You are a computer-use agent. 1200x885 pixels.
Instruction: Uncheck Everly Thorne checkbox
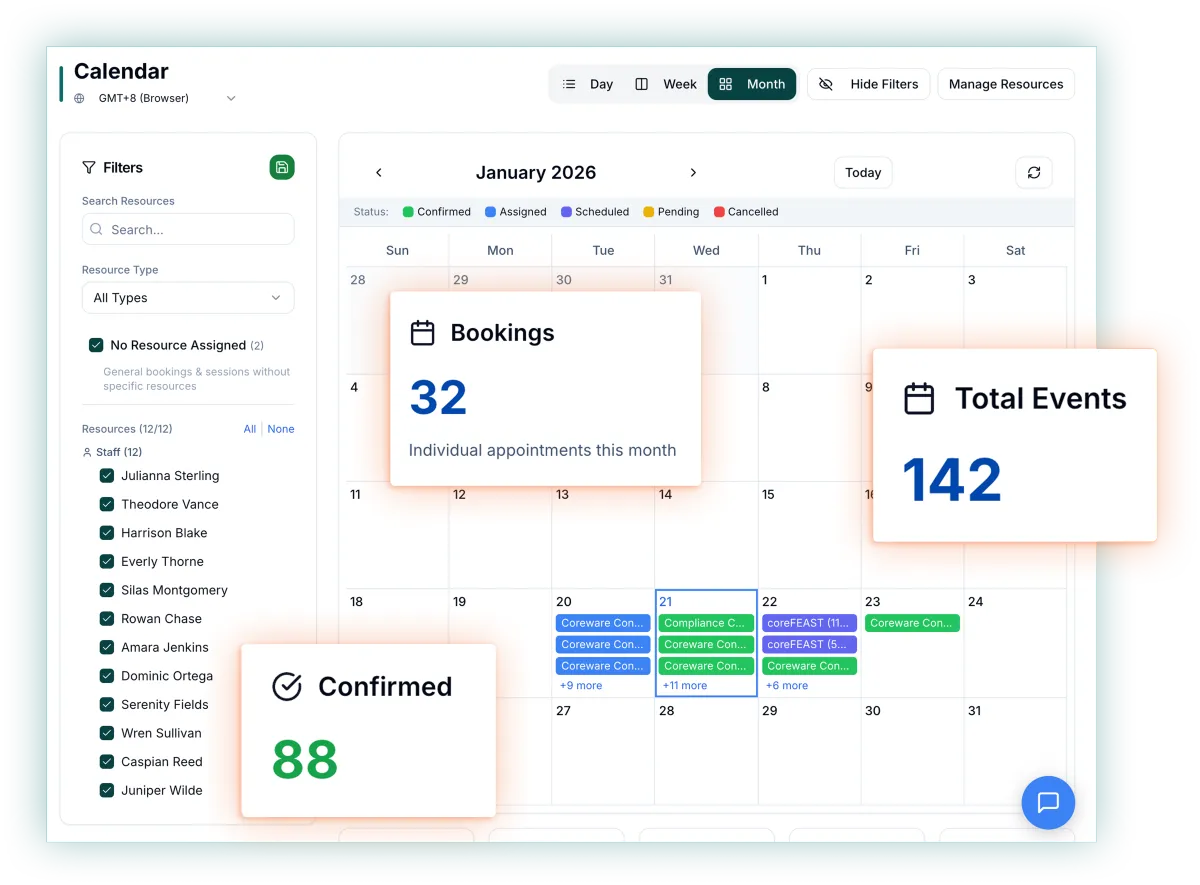pos(107,561)
